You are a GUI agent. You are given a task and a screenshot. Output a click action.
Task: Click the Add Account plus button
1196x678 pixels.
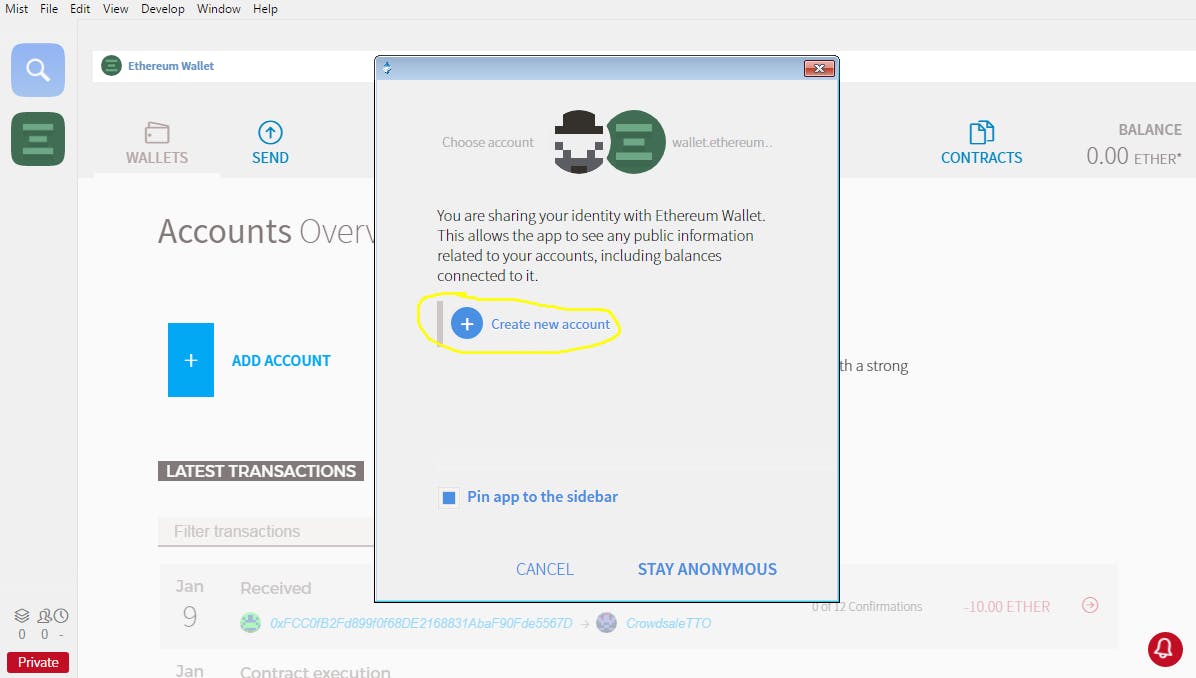(191, 360)
